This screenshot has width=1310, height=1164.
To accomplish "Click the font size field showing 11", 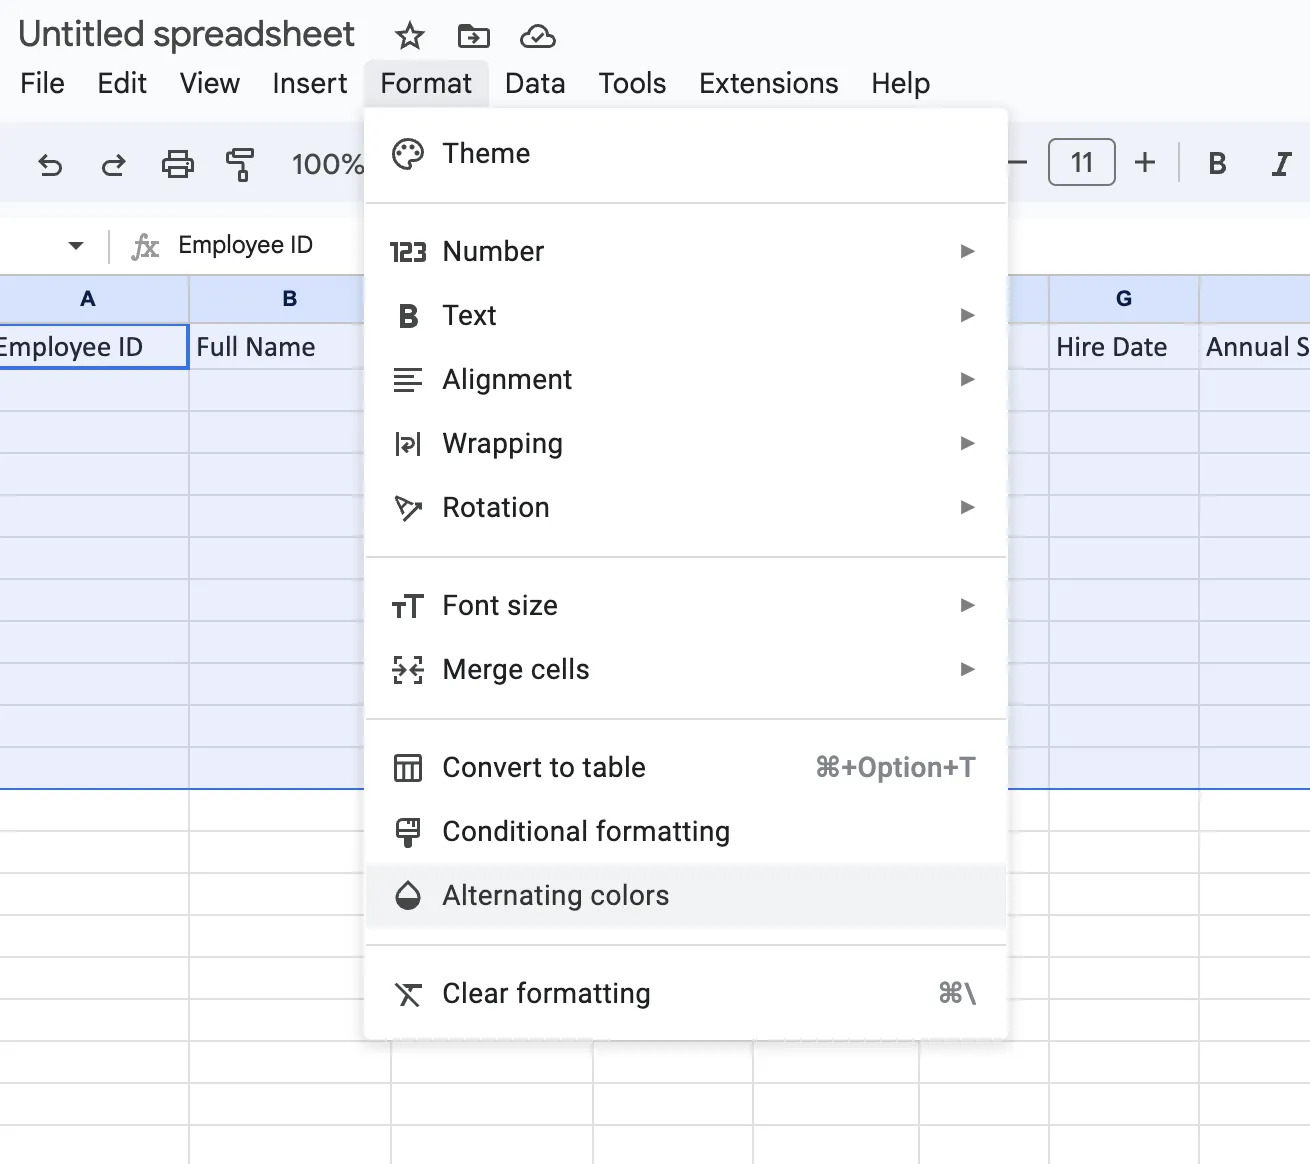I will (1082, 162).
